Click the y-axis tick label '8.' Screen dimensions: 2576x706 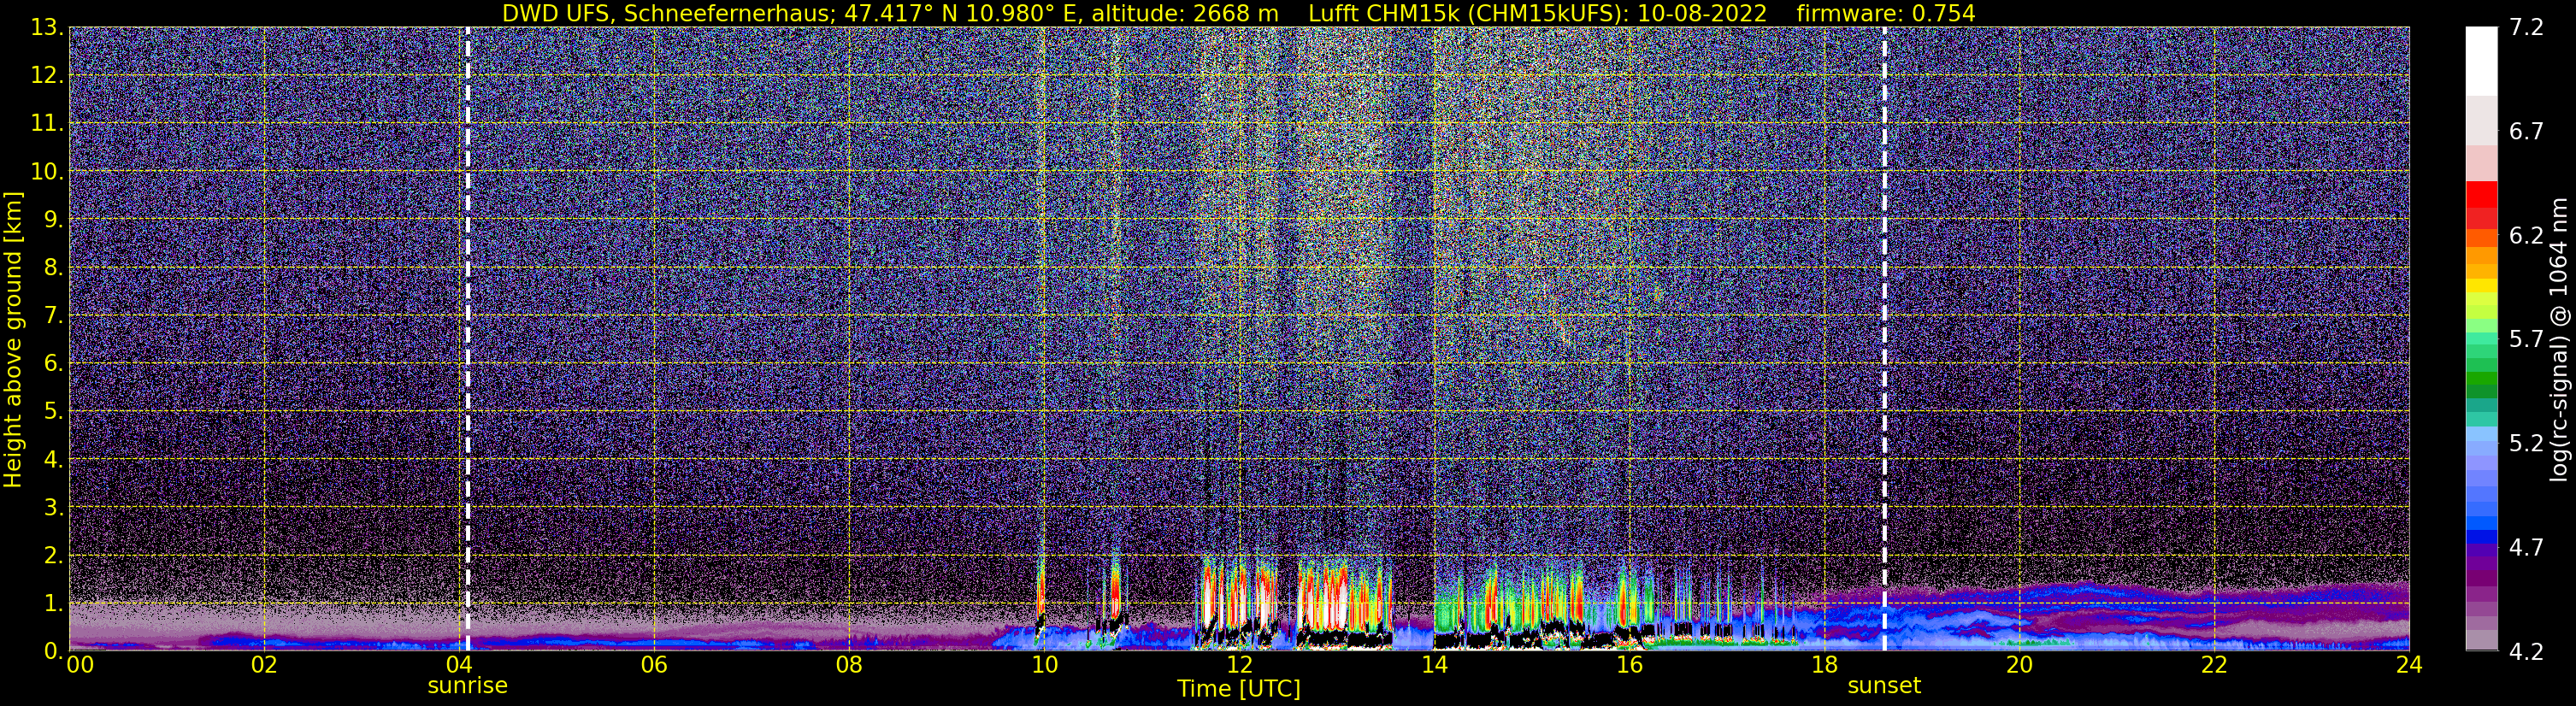coord(53,268)
